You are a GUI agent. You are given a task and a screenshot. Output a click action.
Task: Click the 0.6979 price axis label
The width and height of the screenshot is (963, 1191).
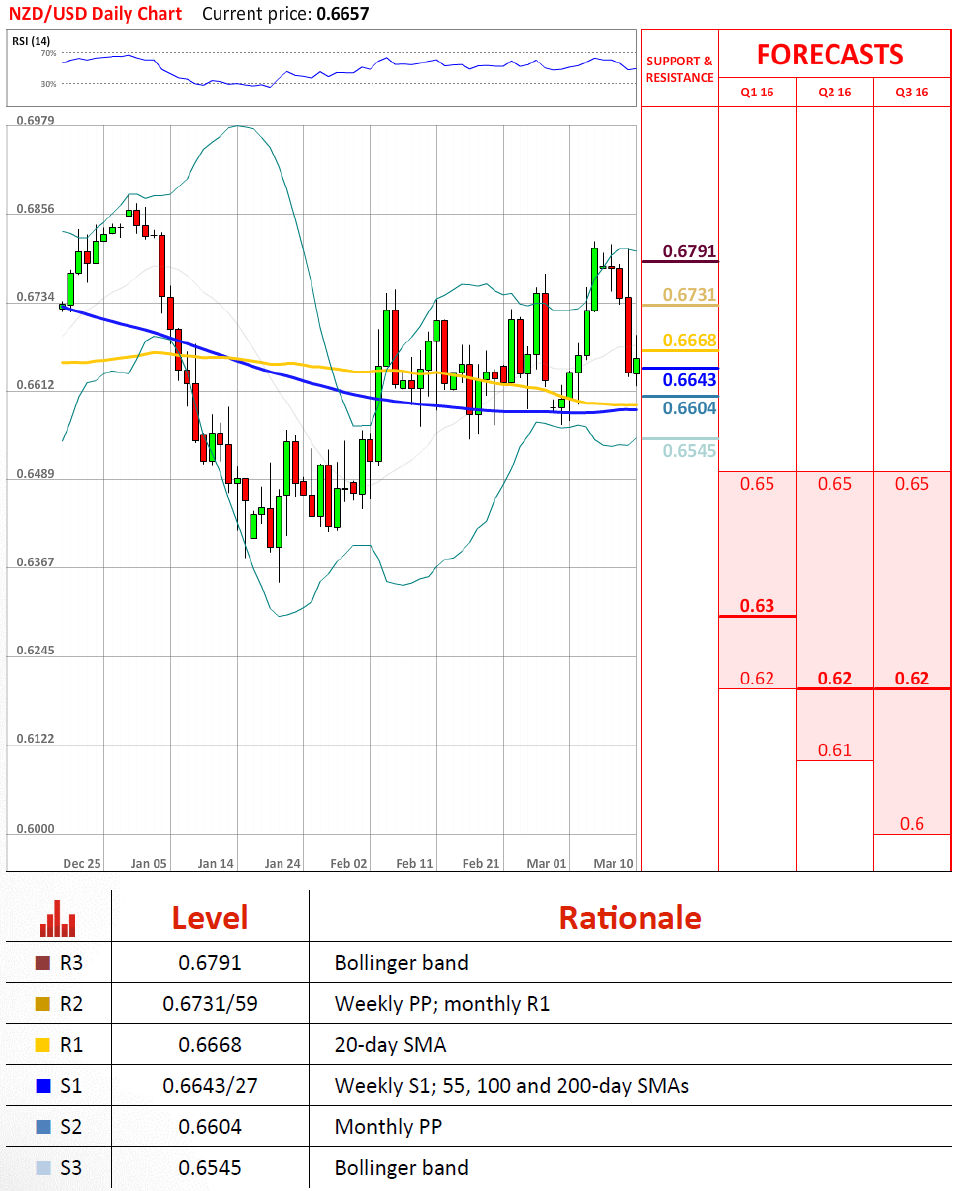tap(36, 121)
